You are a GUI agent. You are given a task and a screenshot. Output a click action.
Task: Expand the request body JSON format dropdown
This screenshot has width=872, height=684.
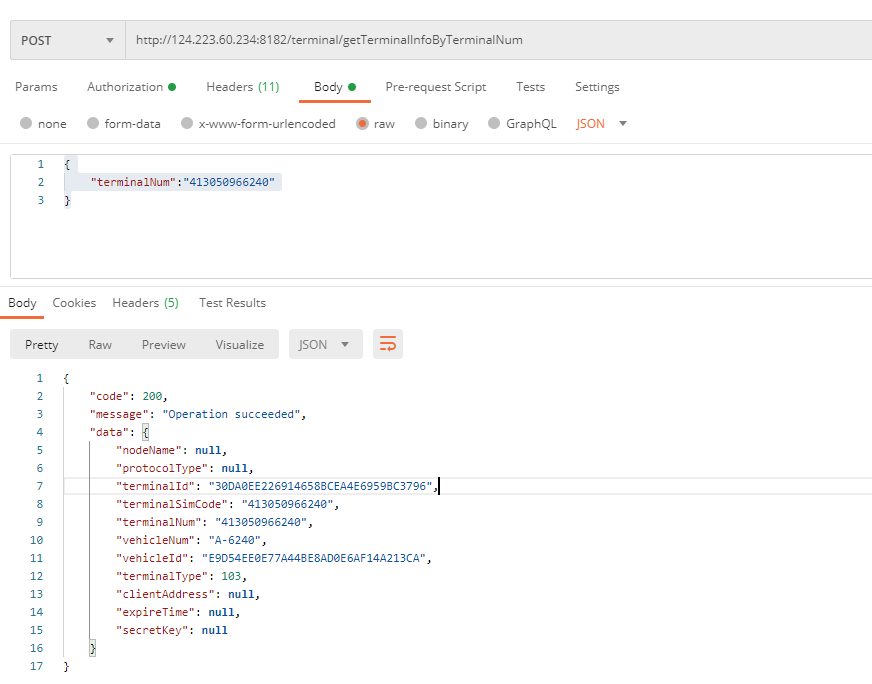click(x=602, y=124)
